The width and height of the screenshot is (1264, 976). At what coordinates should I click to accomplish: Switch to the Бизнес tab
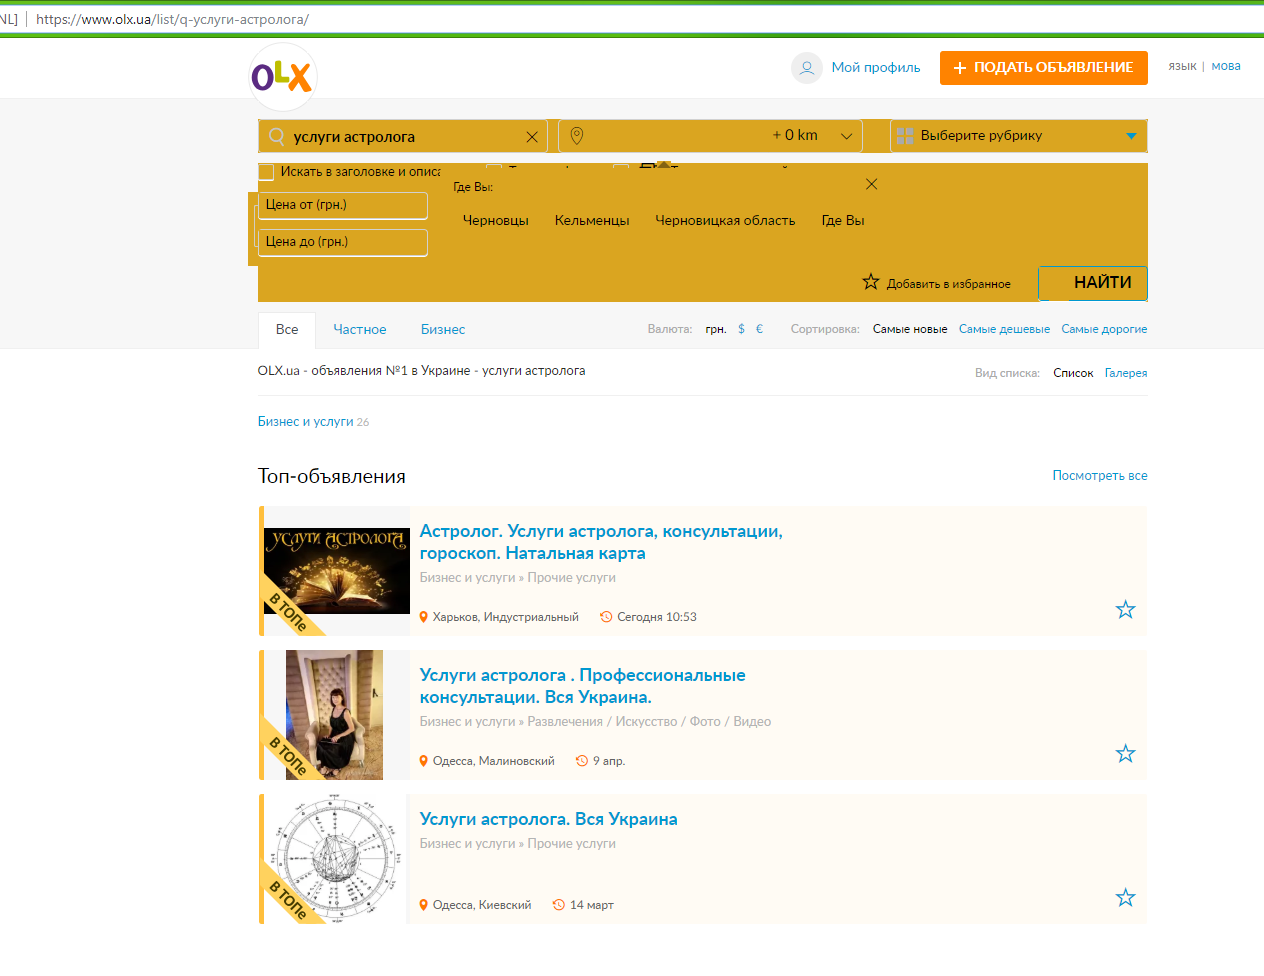click(442, 330)
